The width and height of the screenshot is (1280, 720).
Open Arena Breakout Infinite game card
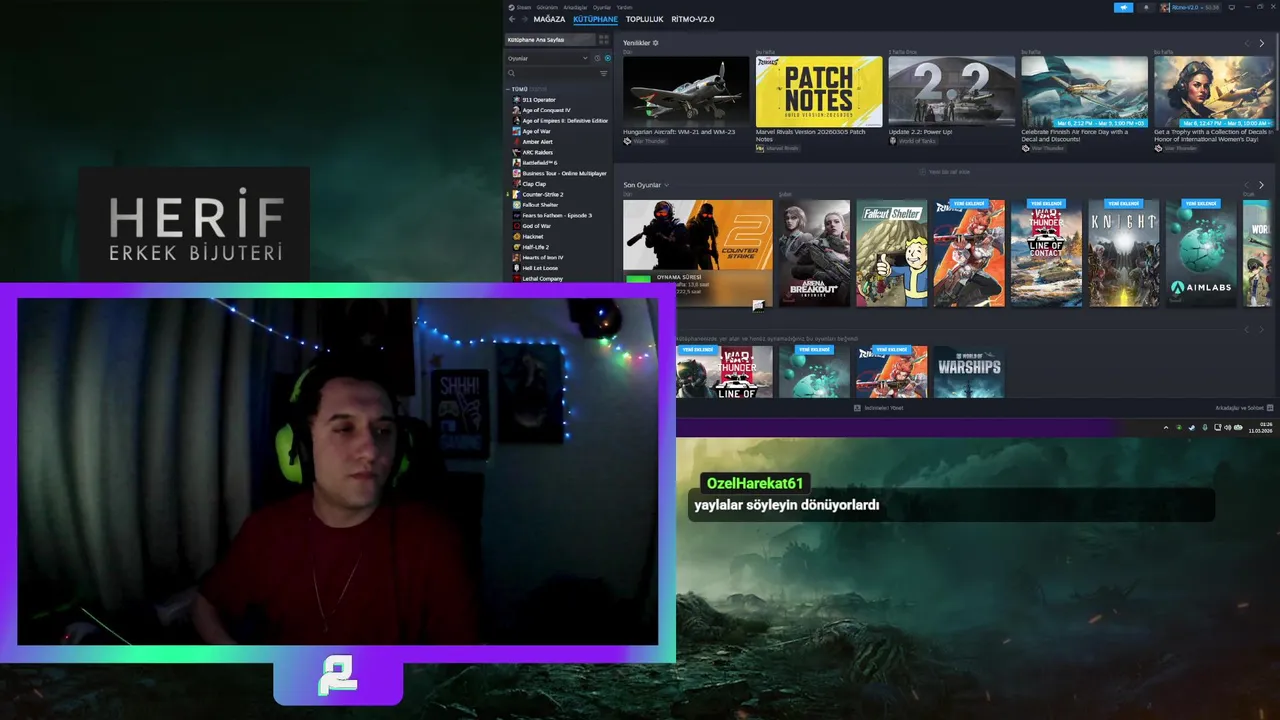coord(814,253)
